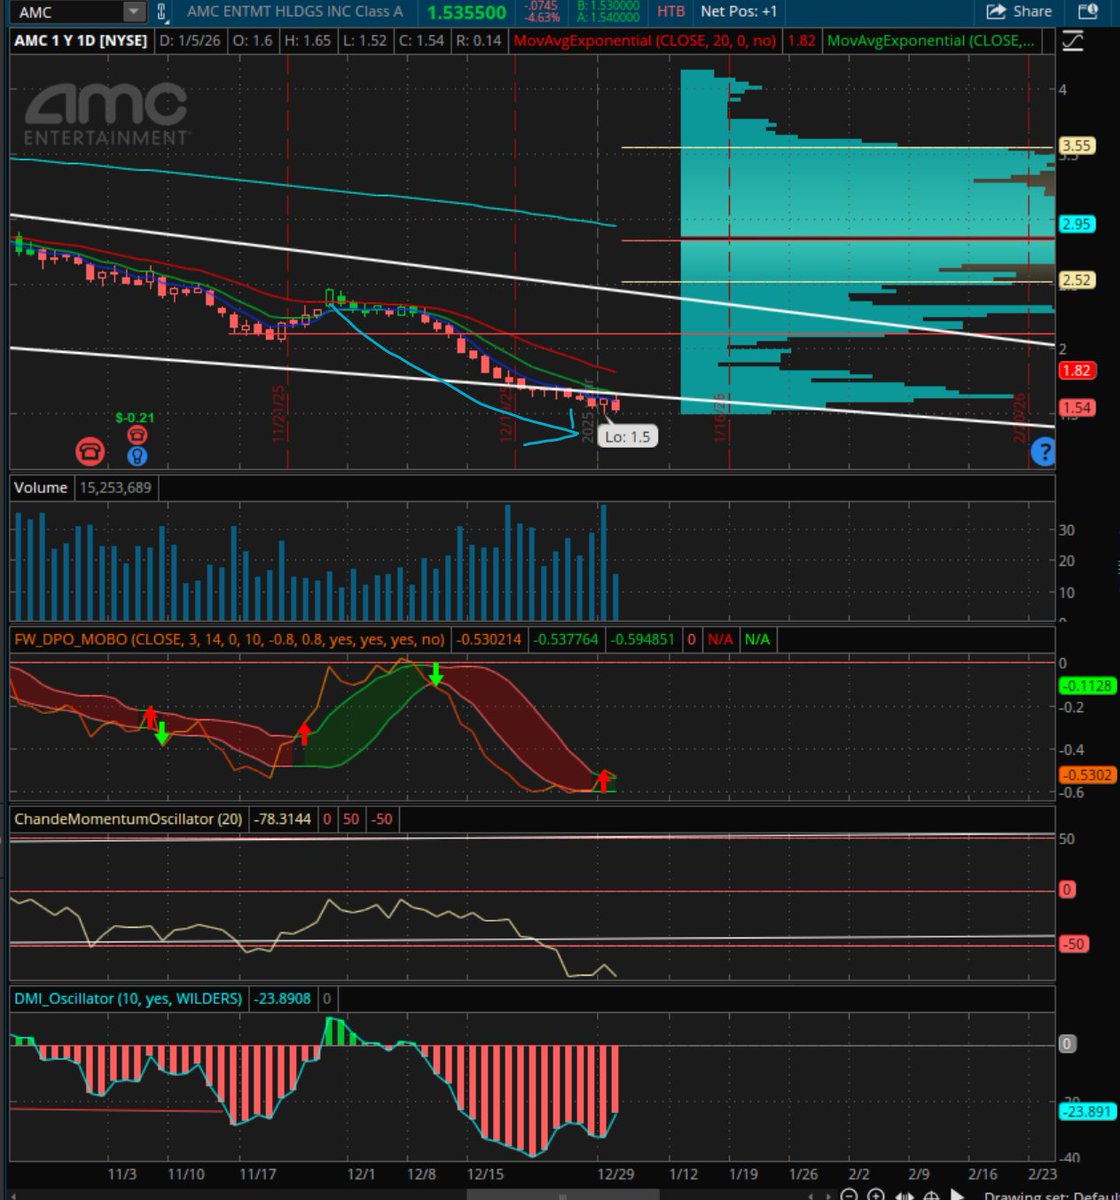
Task: Click the zoom out magnifier icon
Action: click(848, 1194)
